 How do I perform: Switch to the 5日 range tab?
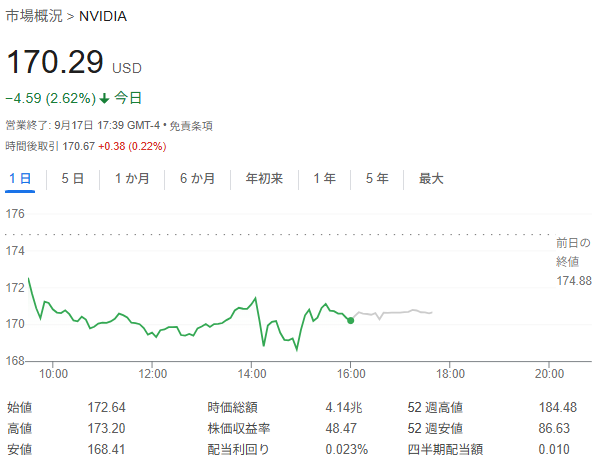coord(73,179)
